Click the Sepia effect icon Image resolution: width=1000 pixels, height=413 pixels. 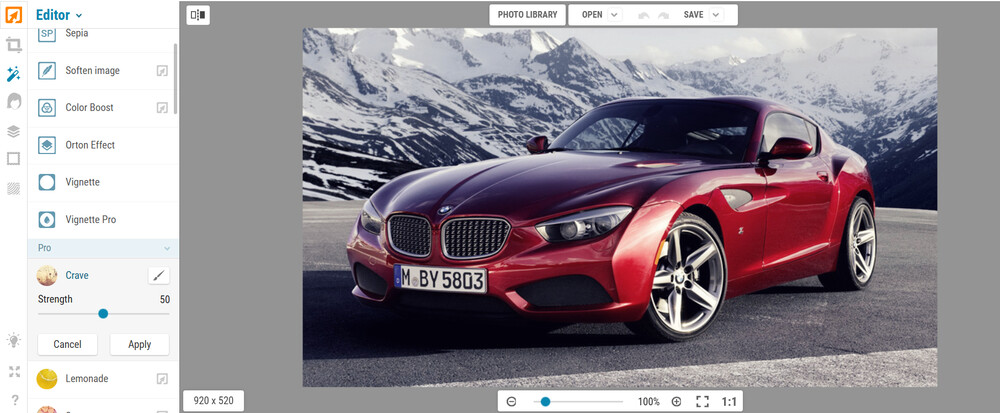click(x=47, y=34)
